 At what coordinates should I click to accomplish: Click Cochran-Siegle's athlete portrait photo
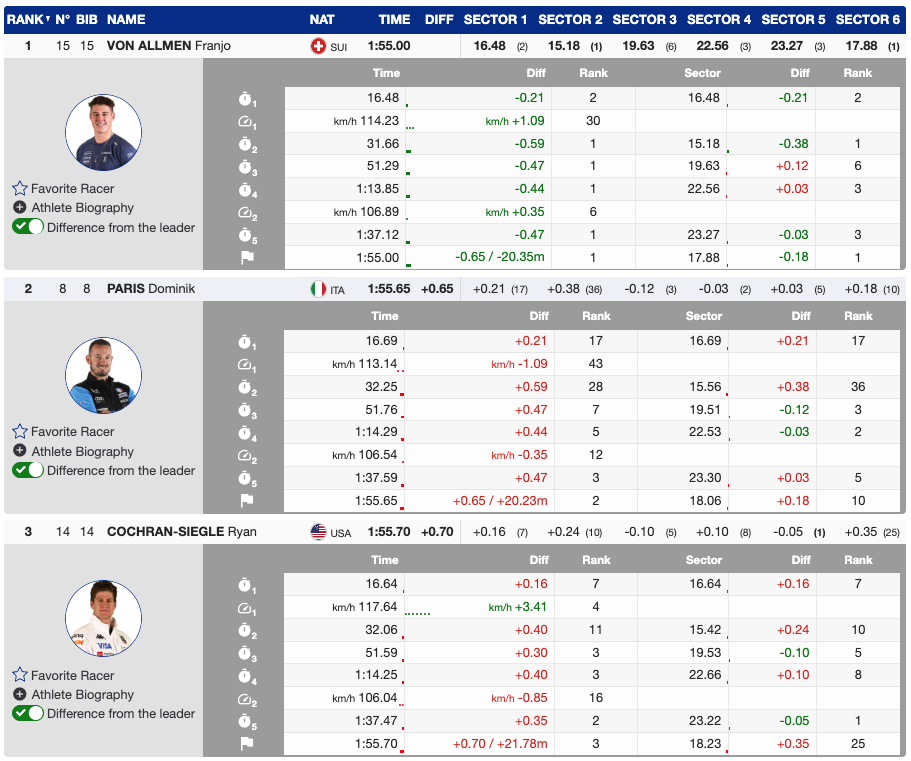[x=103, y=619]
